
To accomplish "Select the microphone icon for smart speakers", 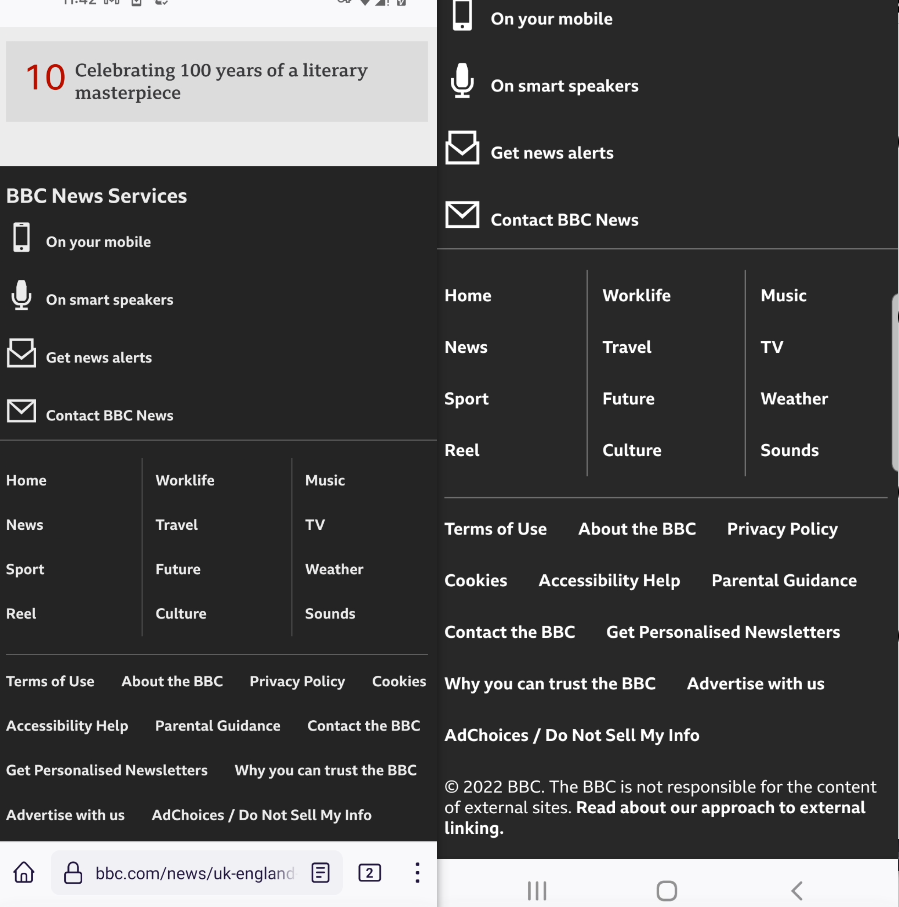I will coord(21,294).
